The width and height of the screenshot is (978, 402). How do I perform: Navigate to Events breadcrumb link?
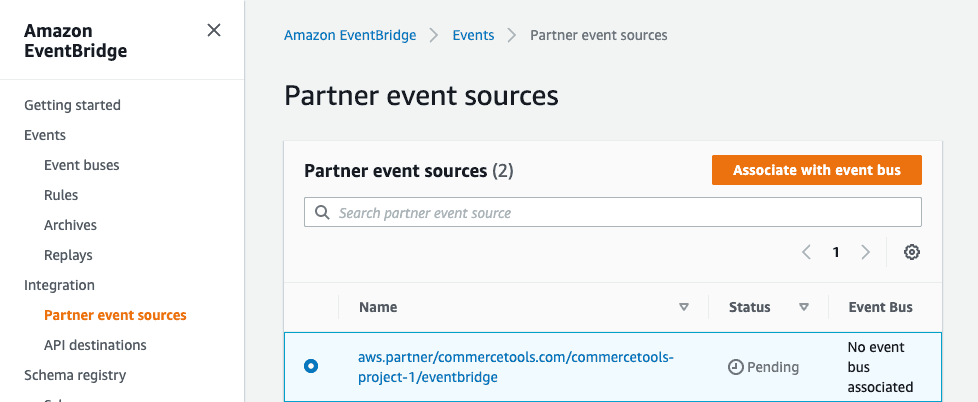click(x=473, y=35)
